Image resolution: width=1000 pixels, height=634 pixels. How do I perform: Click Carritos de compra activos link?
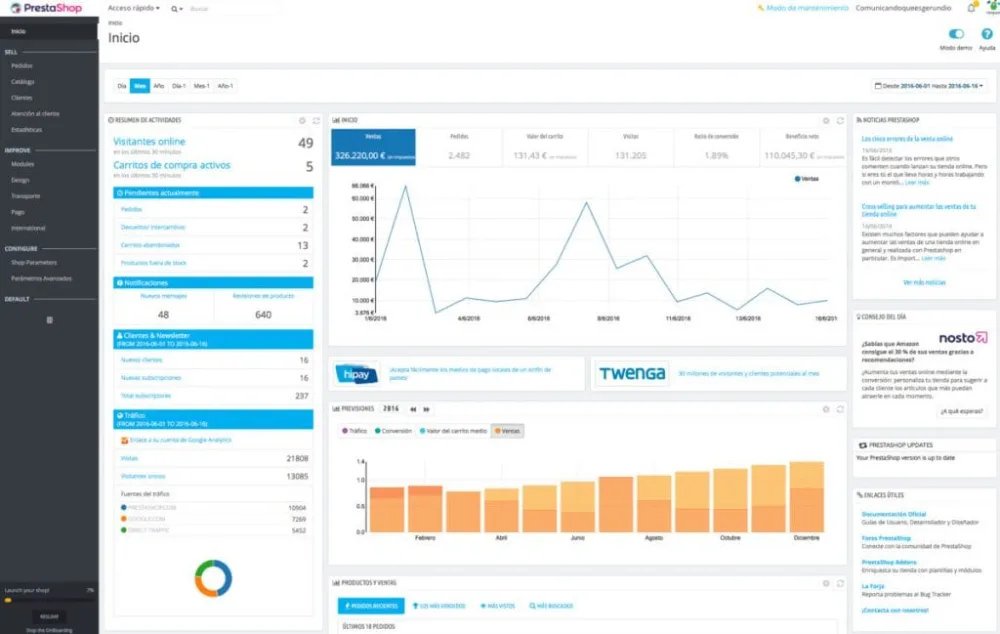172,165
